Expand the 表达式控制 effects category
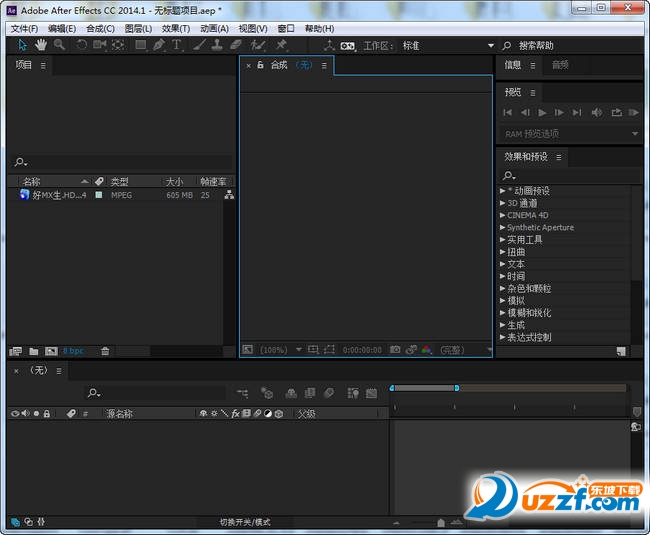The width and height of the screenshot is (650, 535). [502, 337]
